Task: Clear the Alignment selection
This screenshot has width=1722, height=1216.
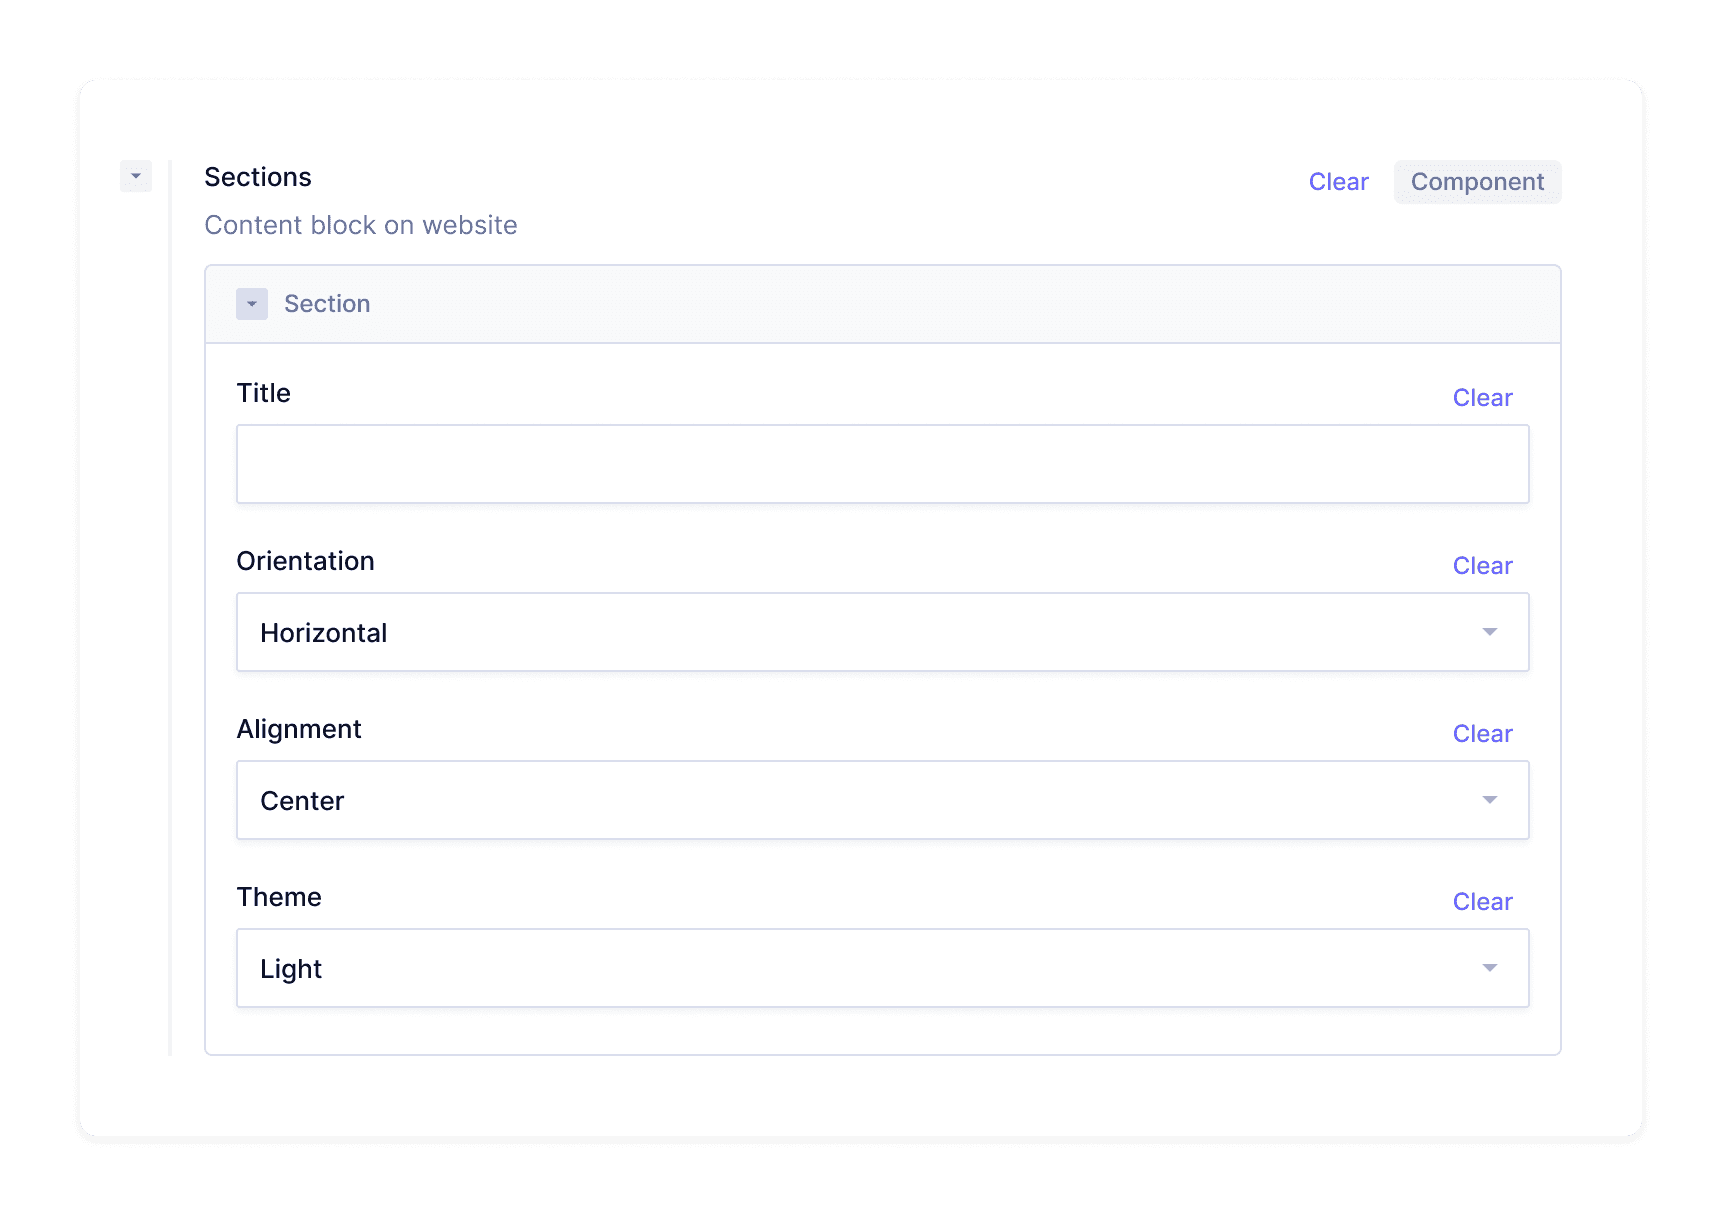Action: [x=1482, y=734]
